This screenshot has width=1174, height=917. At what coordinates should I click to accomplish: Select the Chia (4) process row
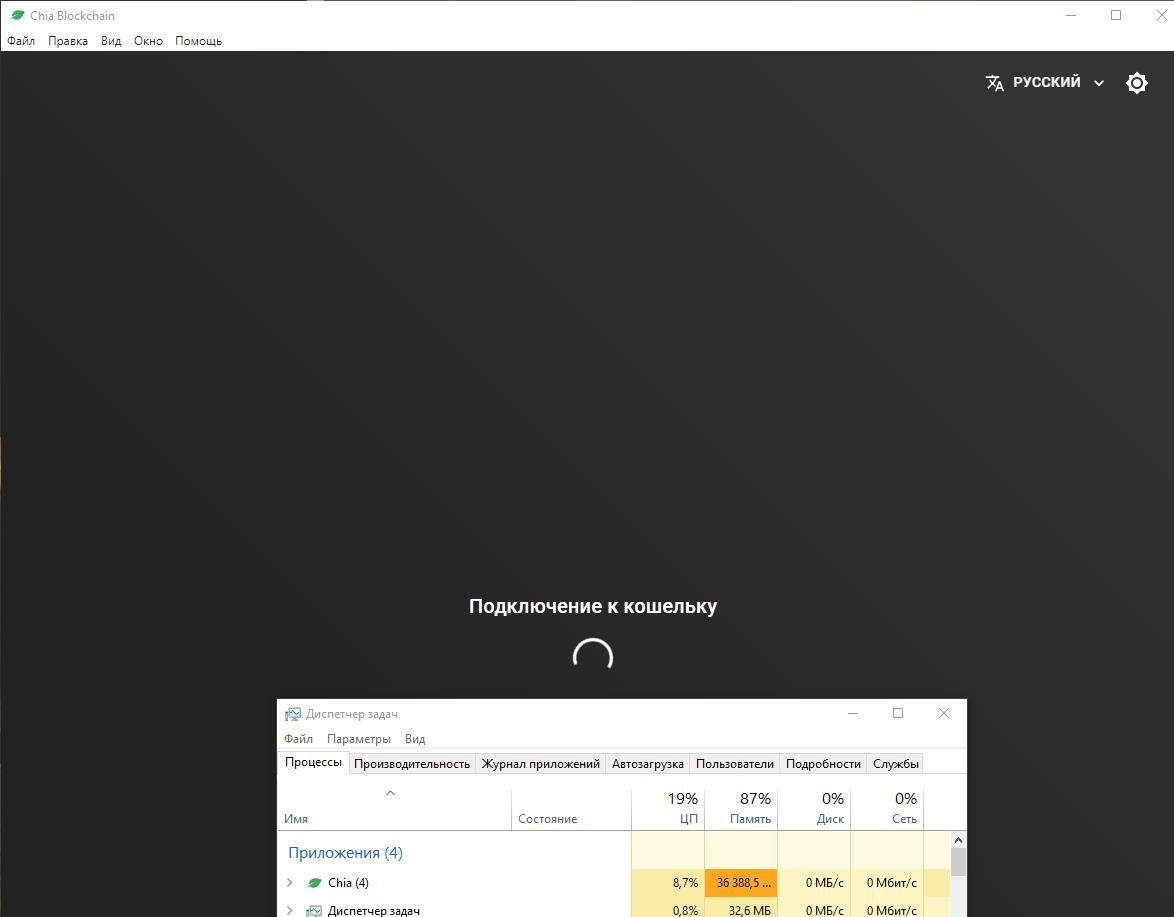[x=613, y=883]
